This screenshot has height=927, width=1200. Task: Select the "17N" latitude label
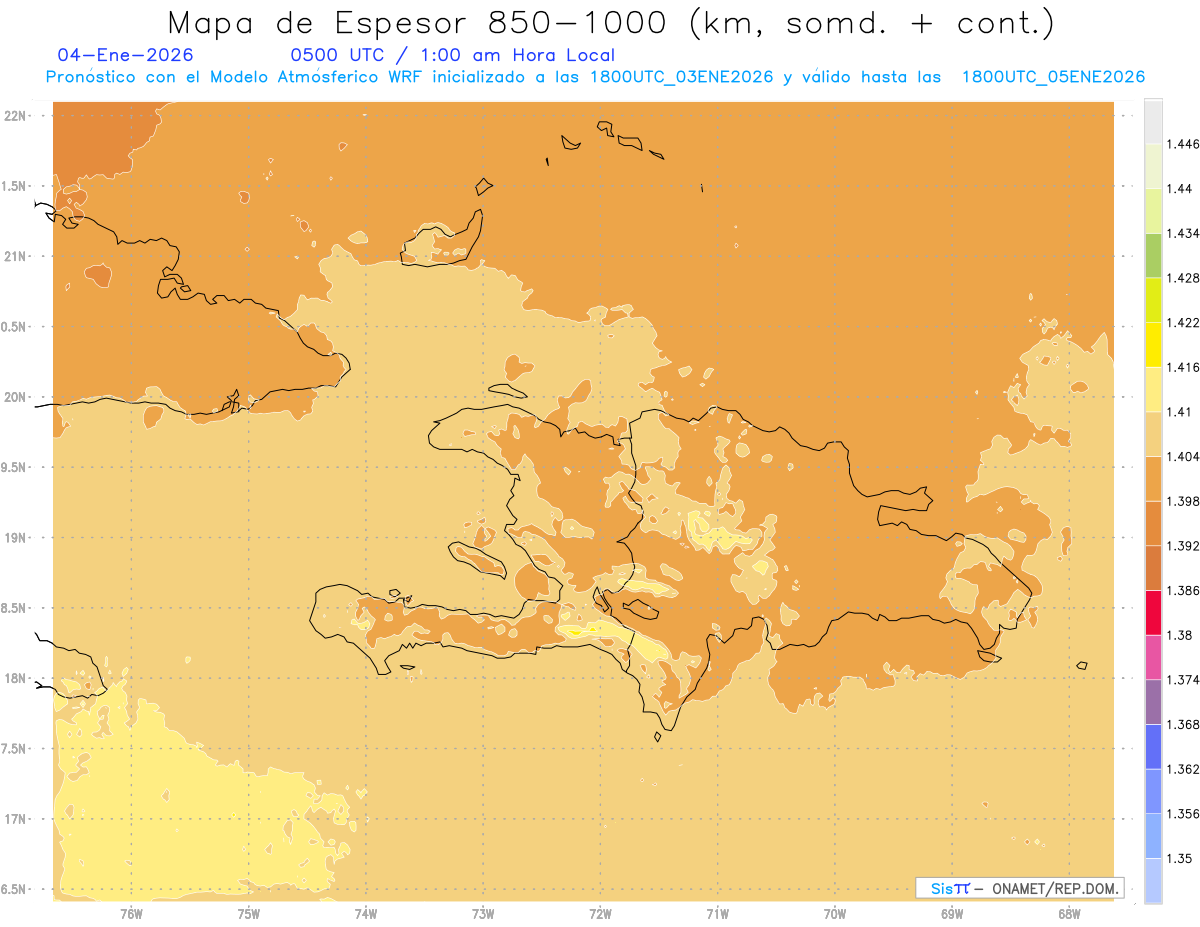16,819
